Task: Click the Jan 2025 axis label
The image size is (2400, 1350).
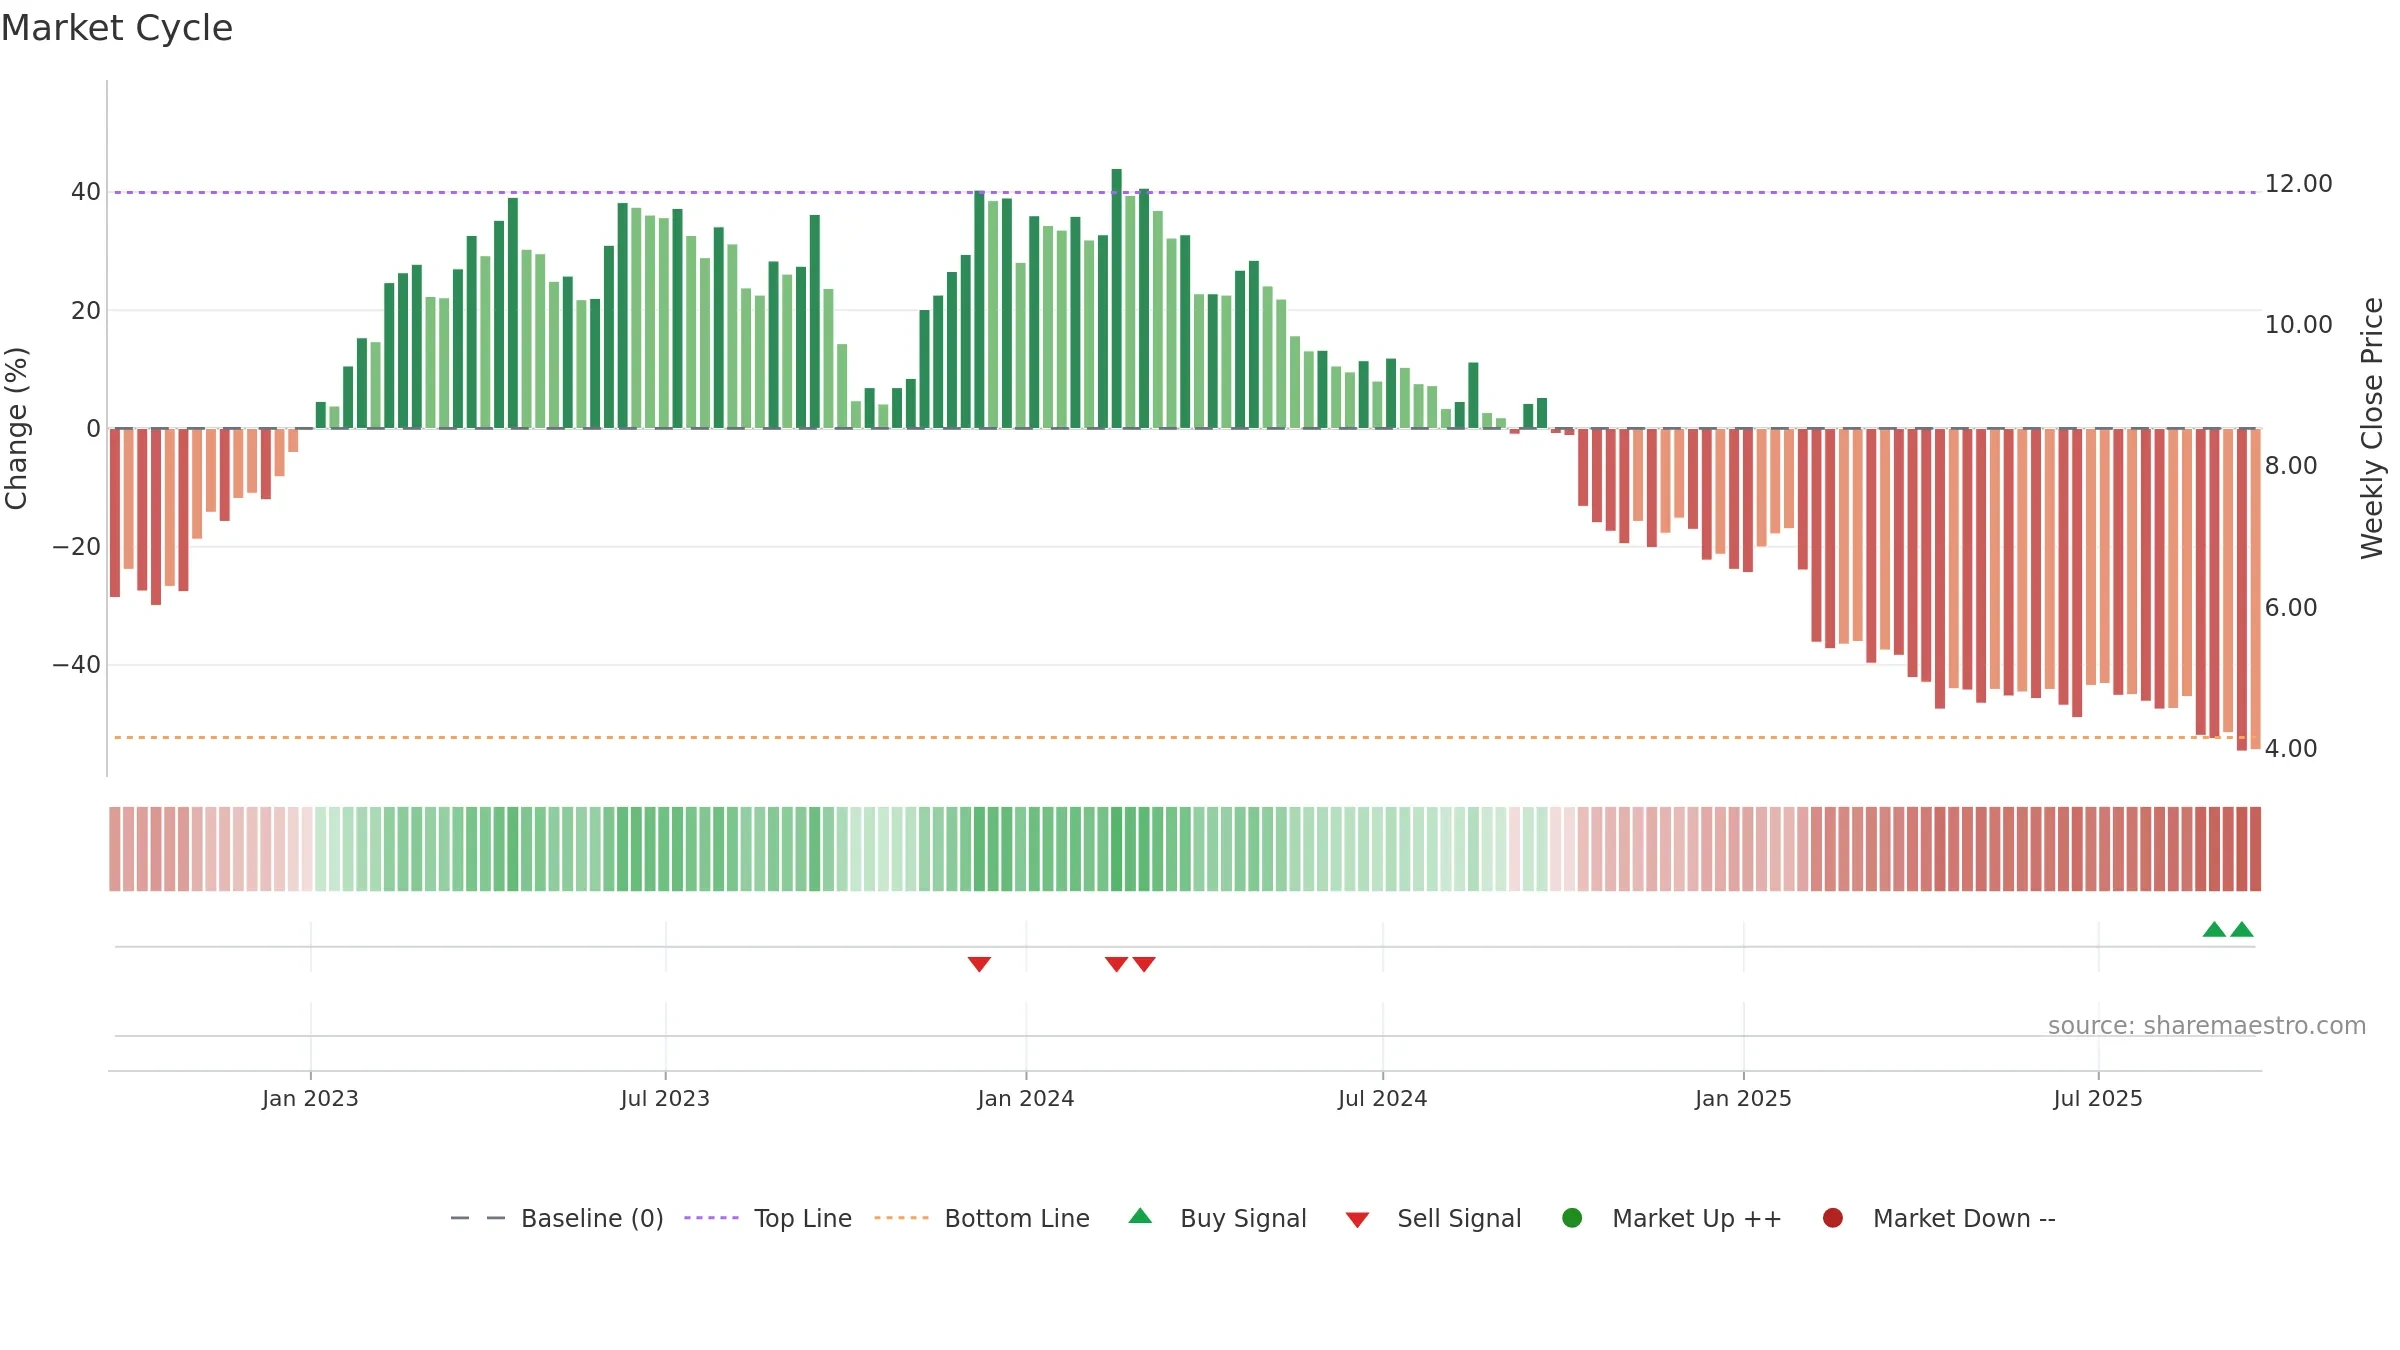Action: [1743, 1099]
